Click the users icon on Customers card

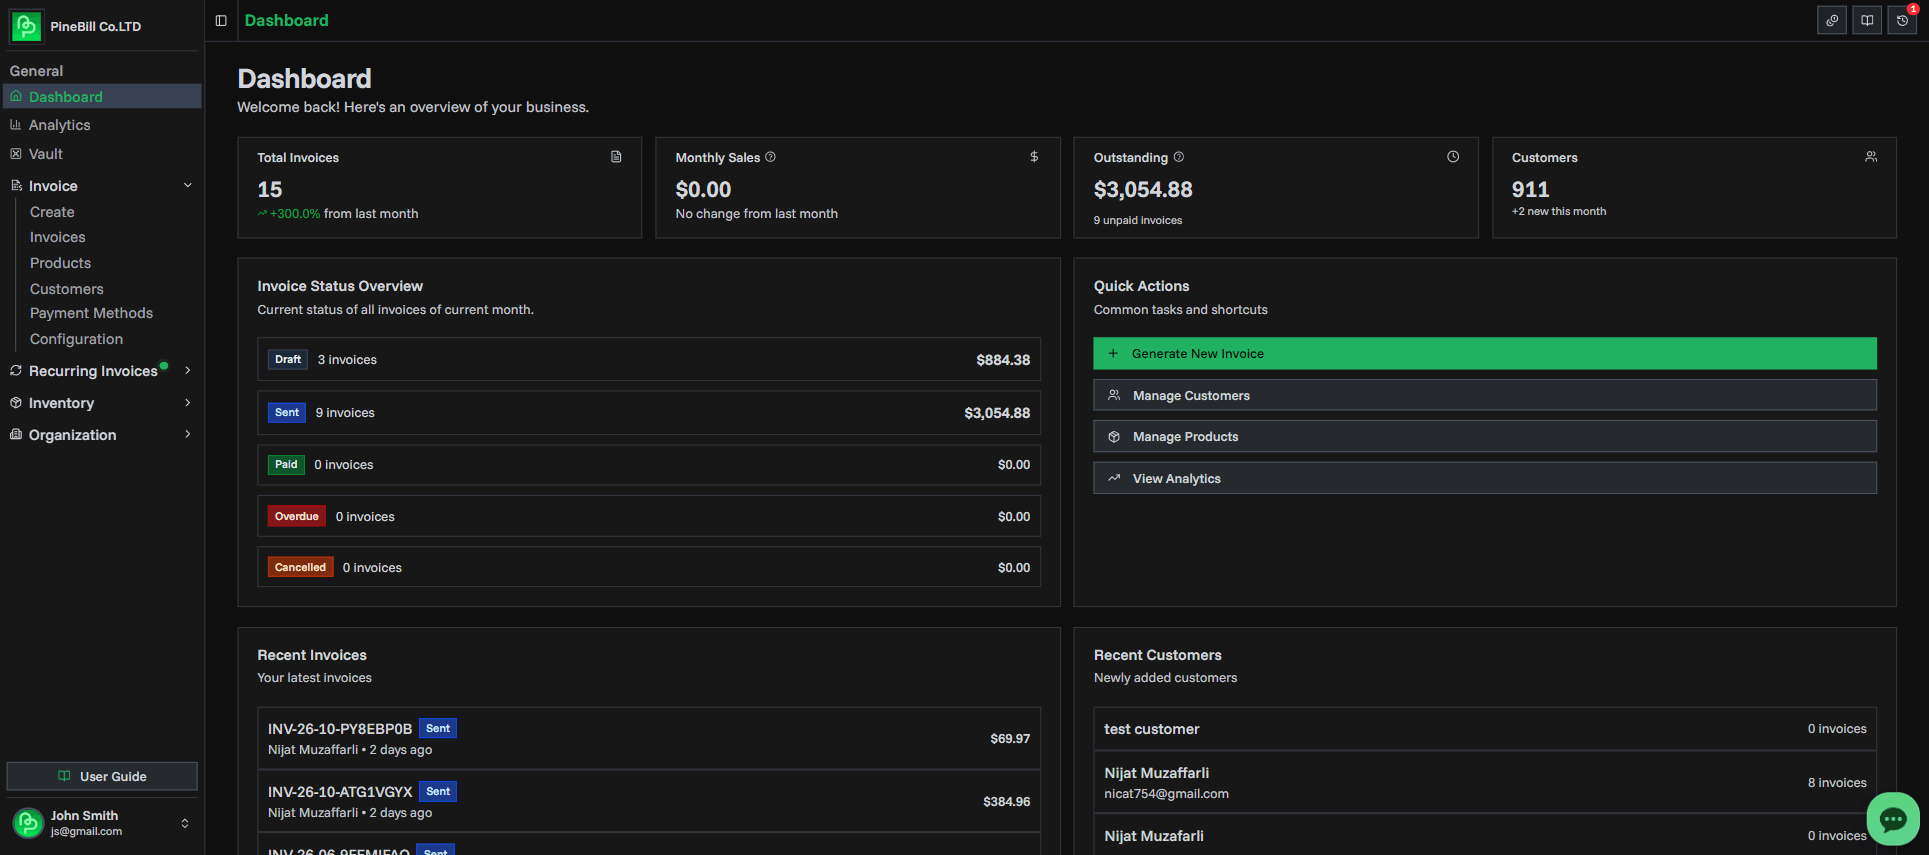1871,157
